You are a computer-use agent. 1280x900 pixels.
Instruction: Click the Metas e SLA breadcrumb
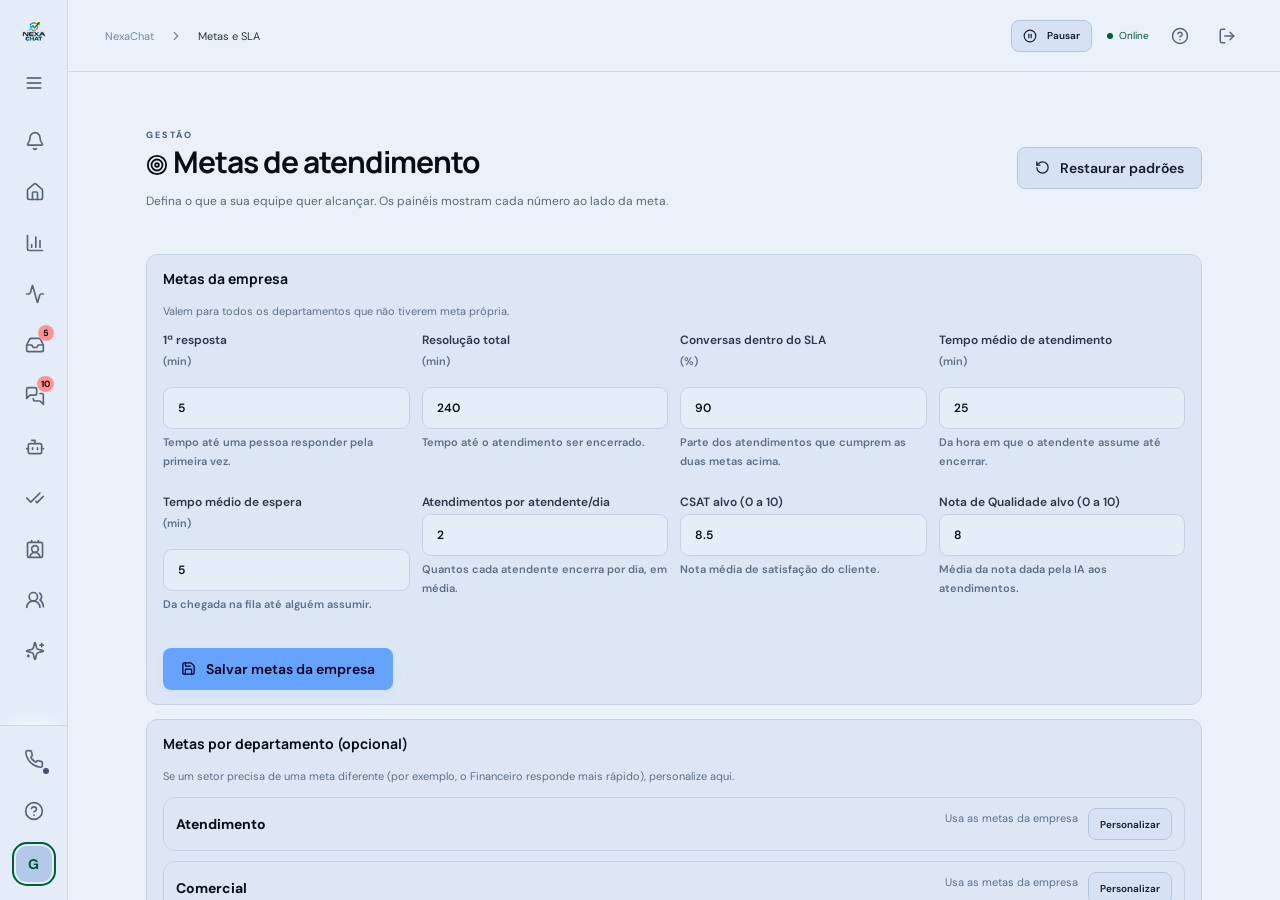click(229, 36)
